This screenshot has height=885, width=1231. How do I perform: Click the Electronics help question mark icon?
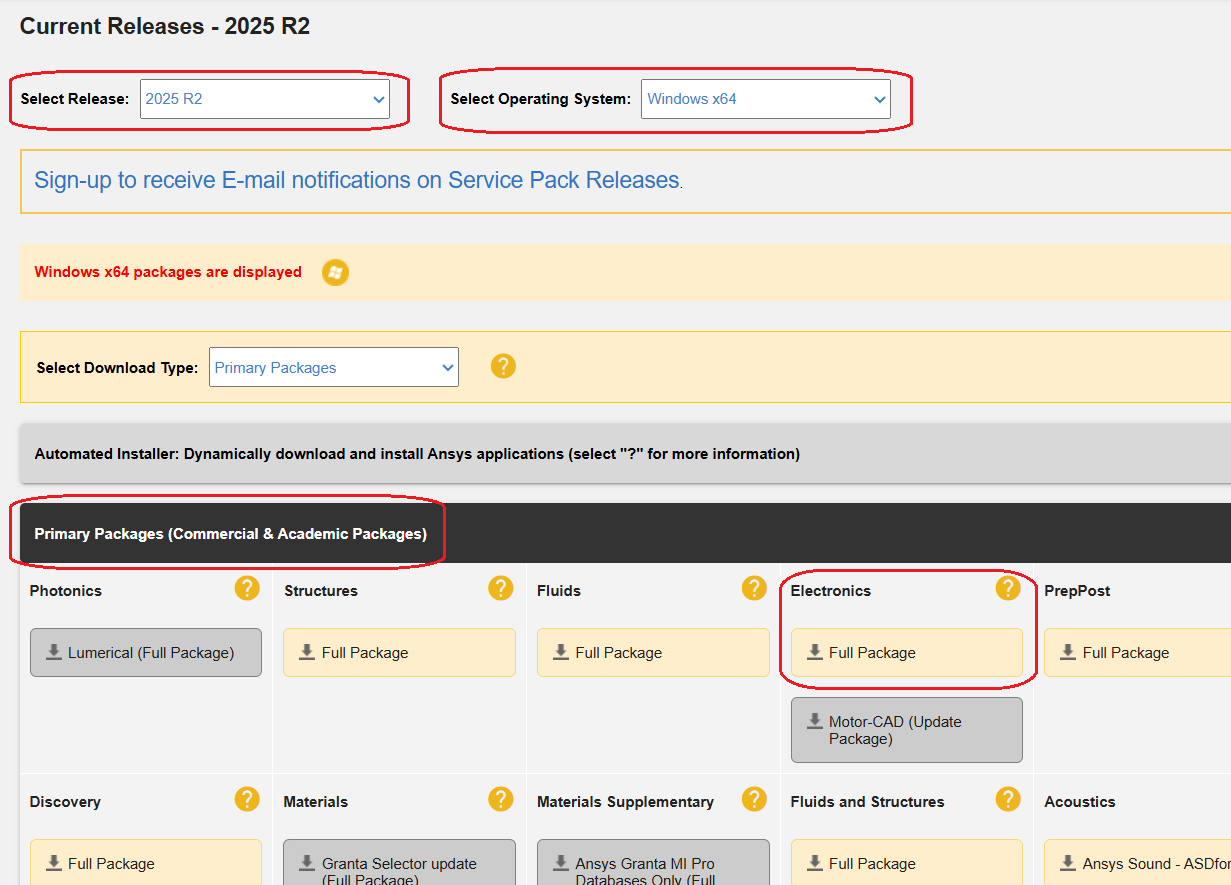tap(1008, 589)
